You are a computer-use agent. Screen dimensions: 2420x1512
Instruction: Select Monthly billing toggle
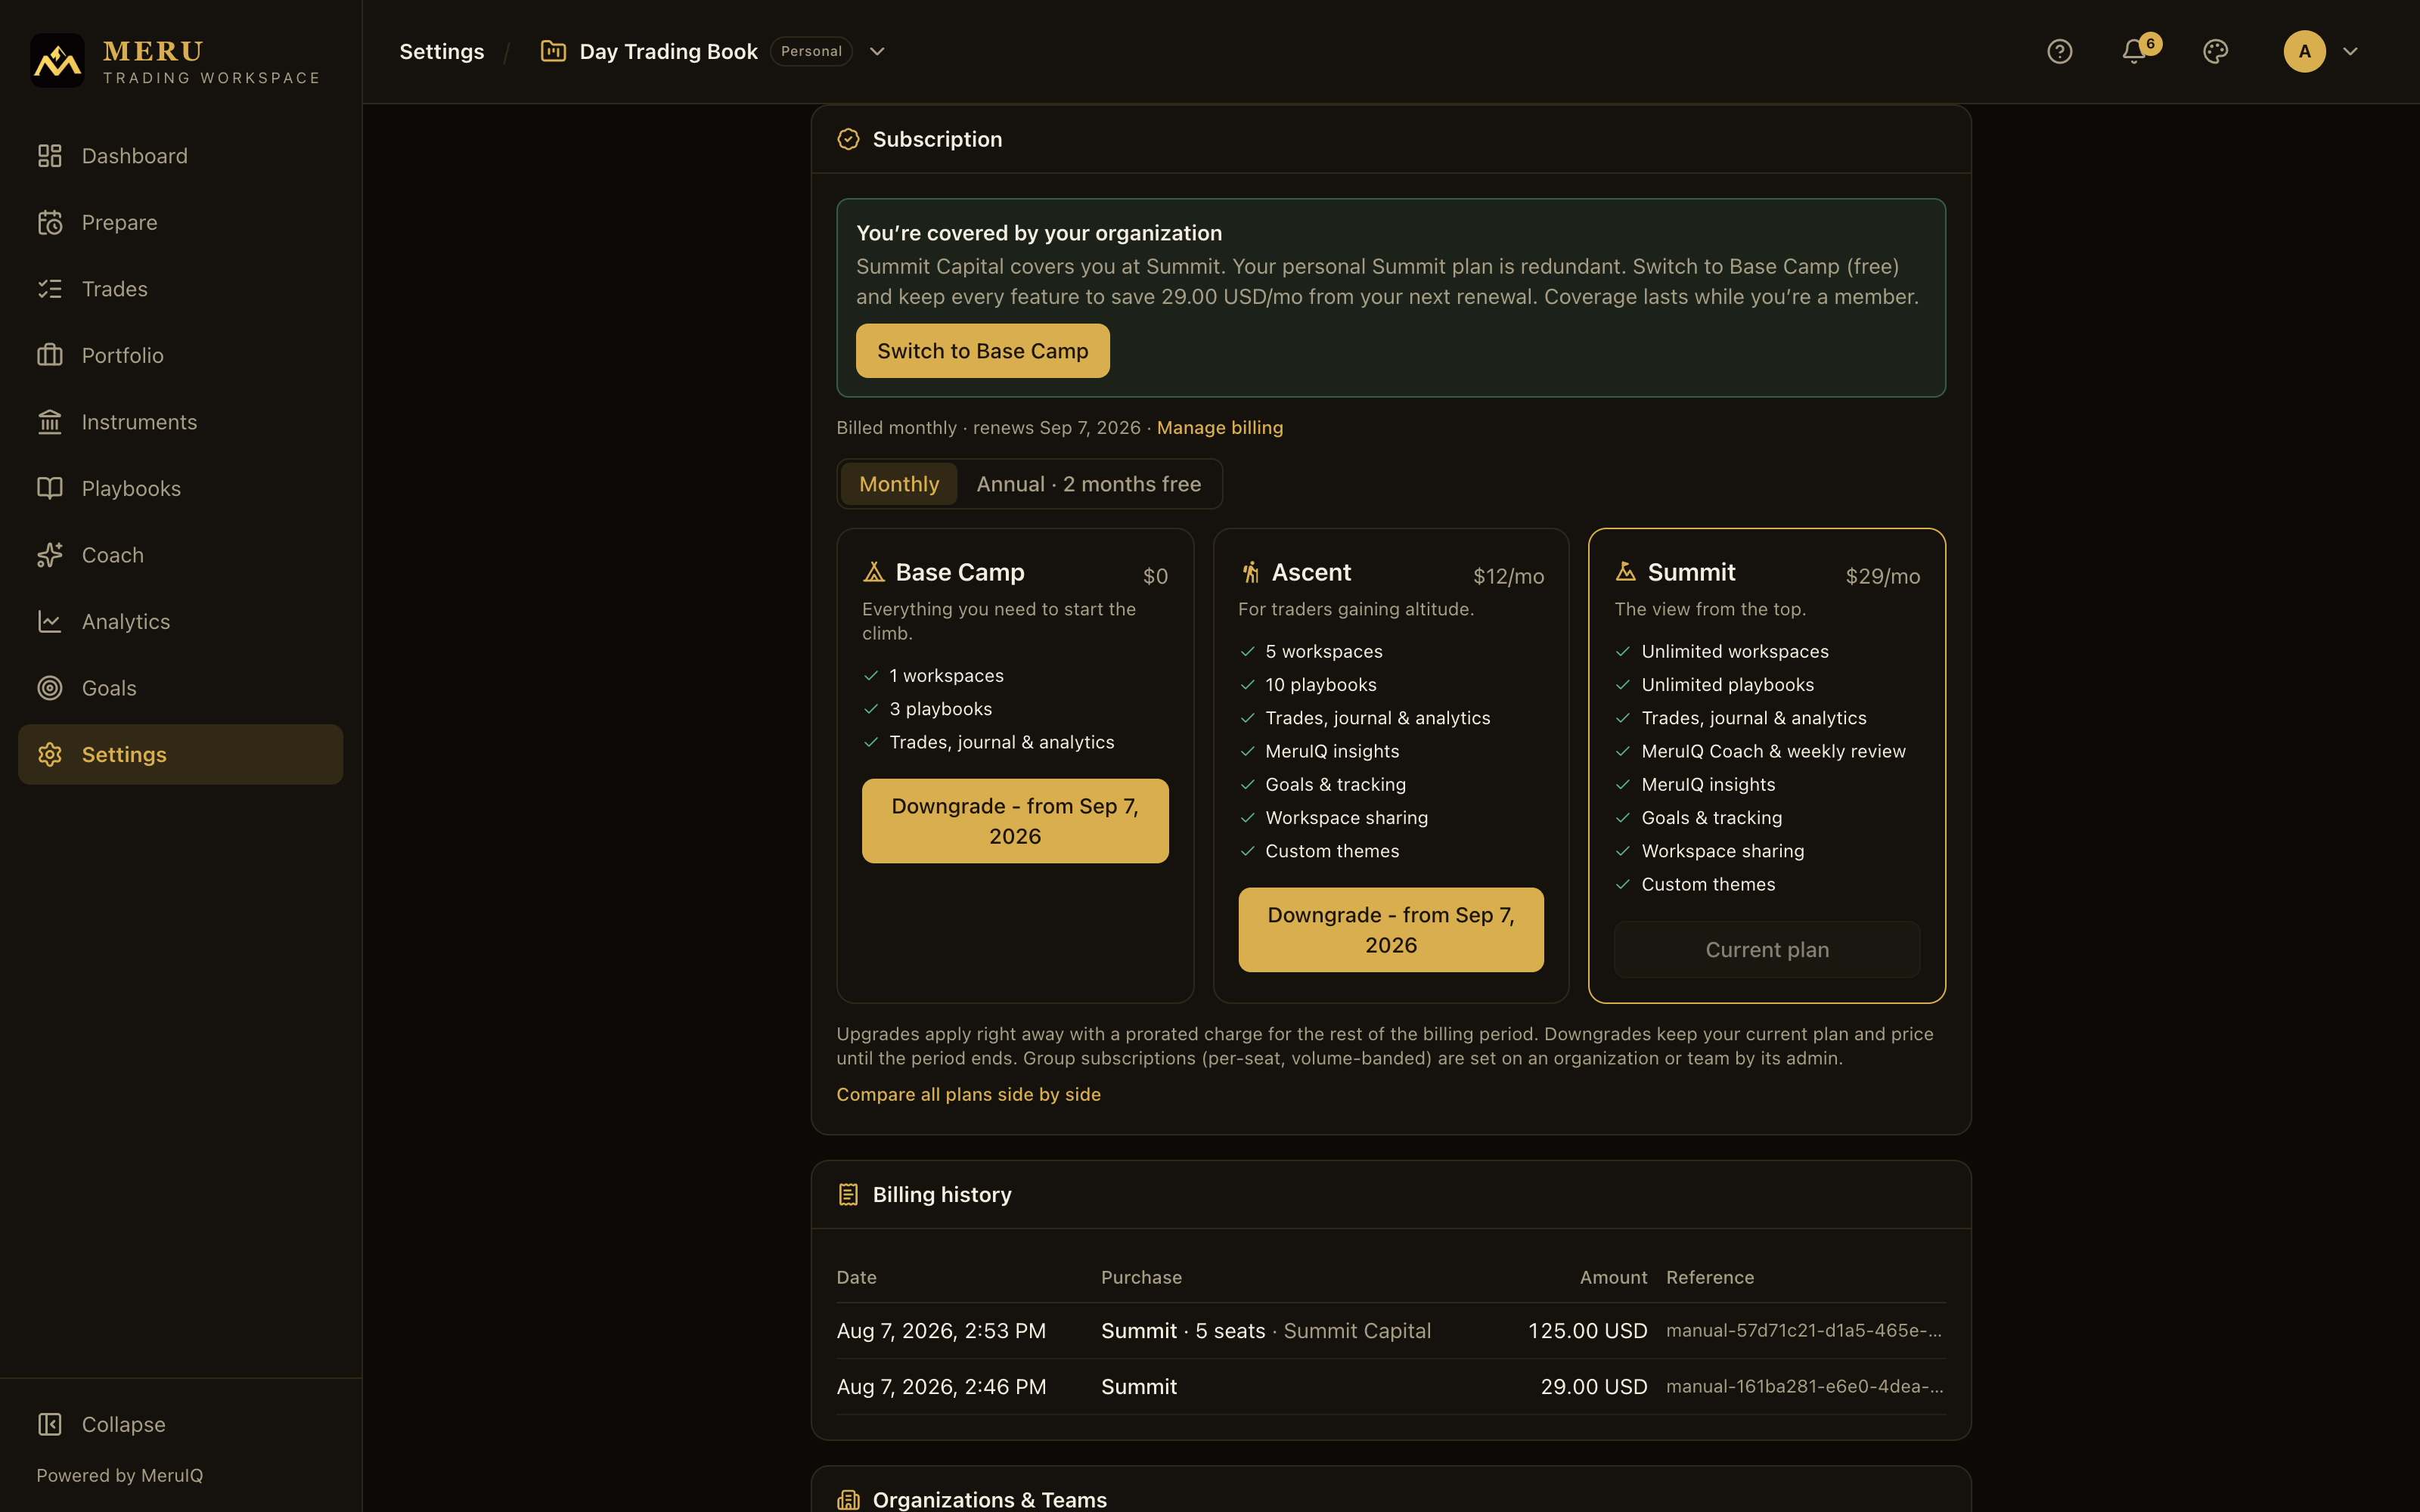click(899, 484)
